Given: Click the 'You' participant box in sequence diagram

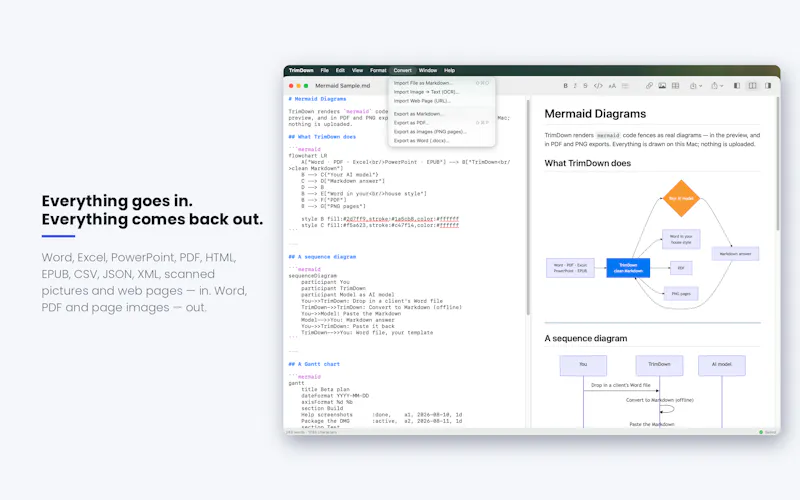Looking at the screenshot, I should (583, 365).
